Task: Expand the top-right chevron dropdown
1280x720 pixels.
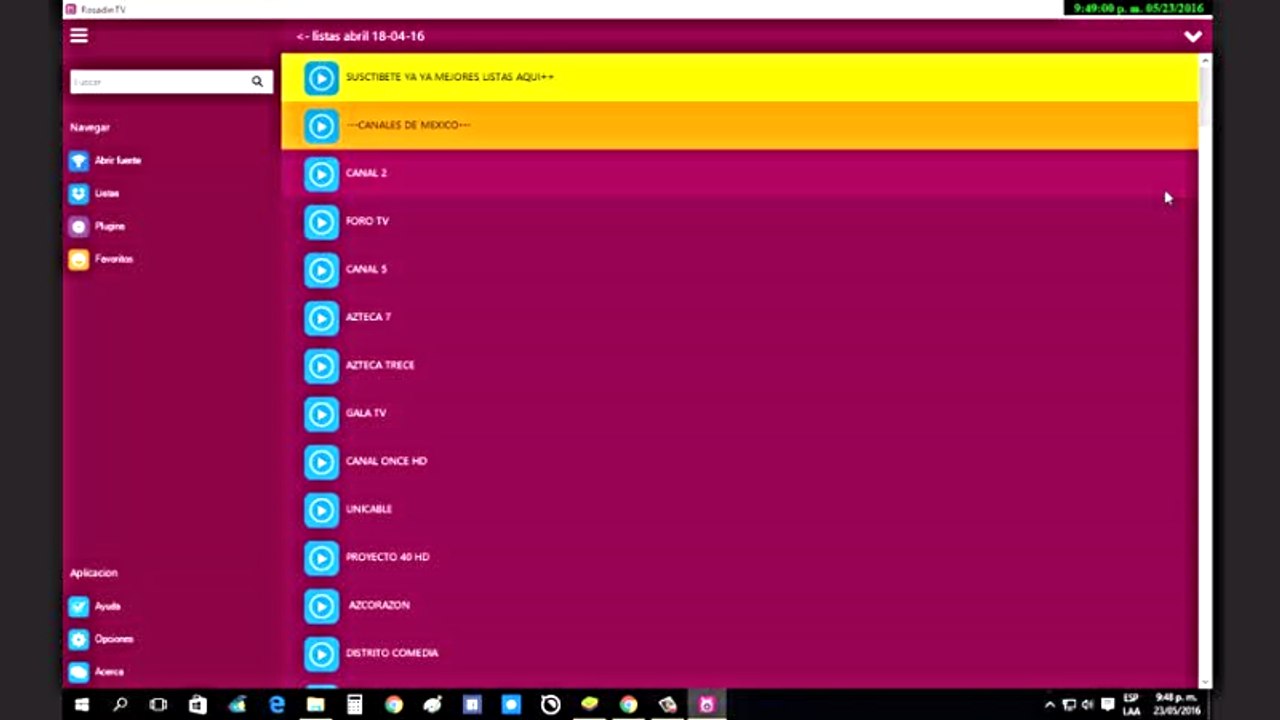Action: pyautogui.click(x=1193, y=37)
